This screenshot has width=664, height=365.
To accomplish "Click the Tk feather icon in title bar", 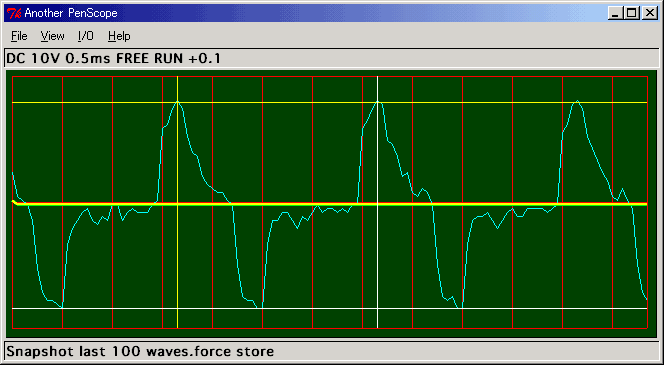I will coord(14,14).
